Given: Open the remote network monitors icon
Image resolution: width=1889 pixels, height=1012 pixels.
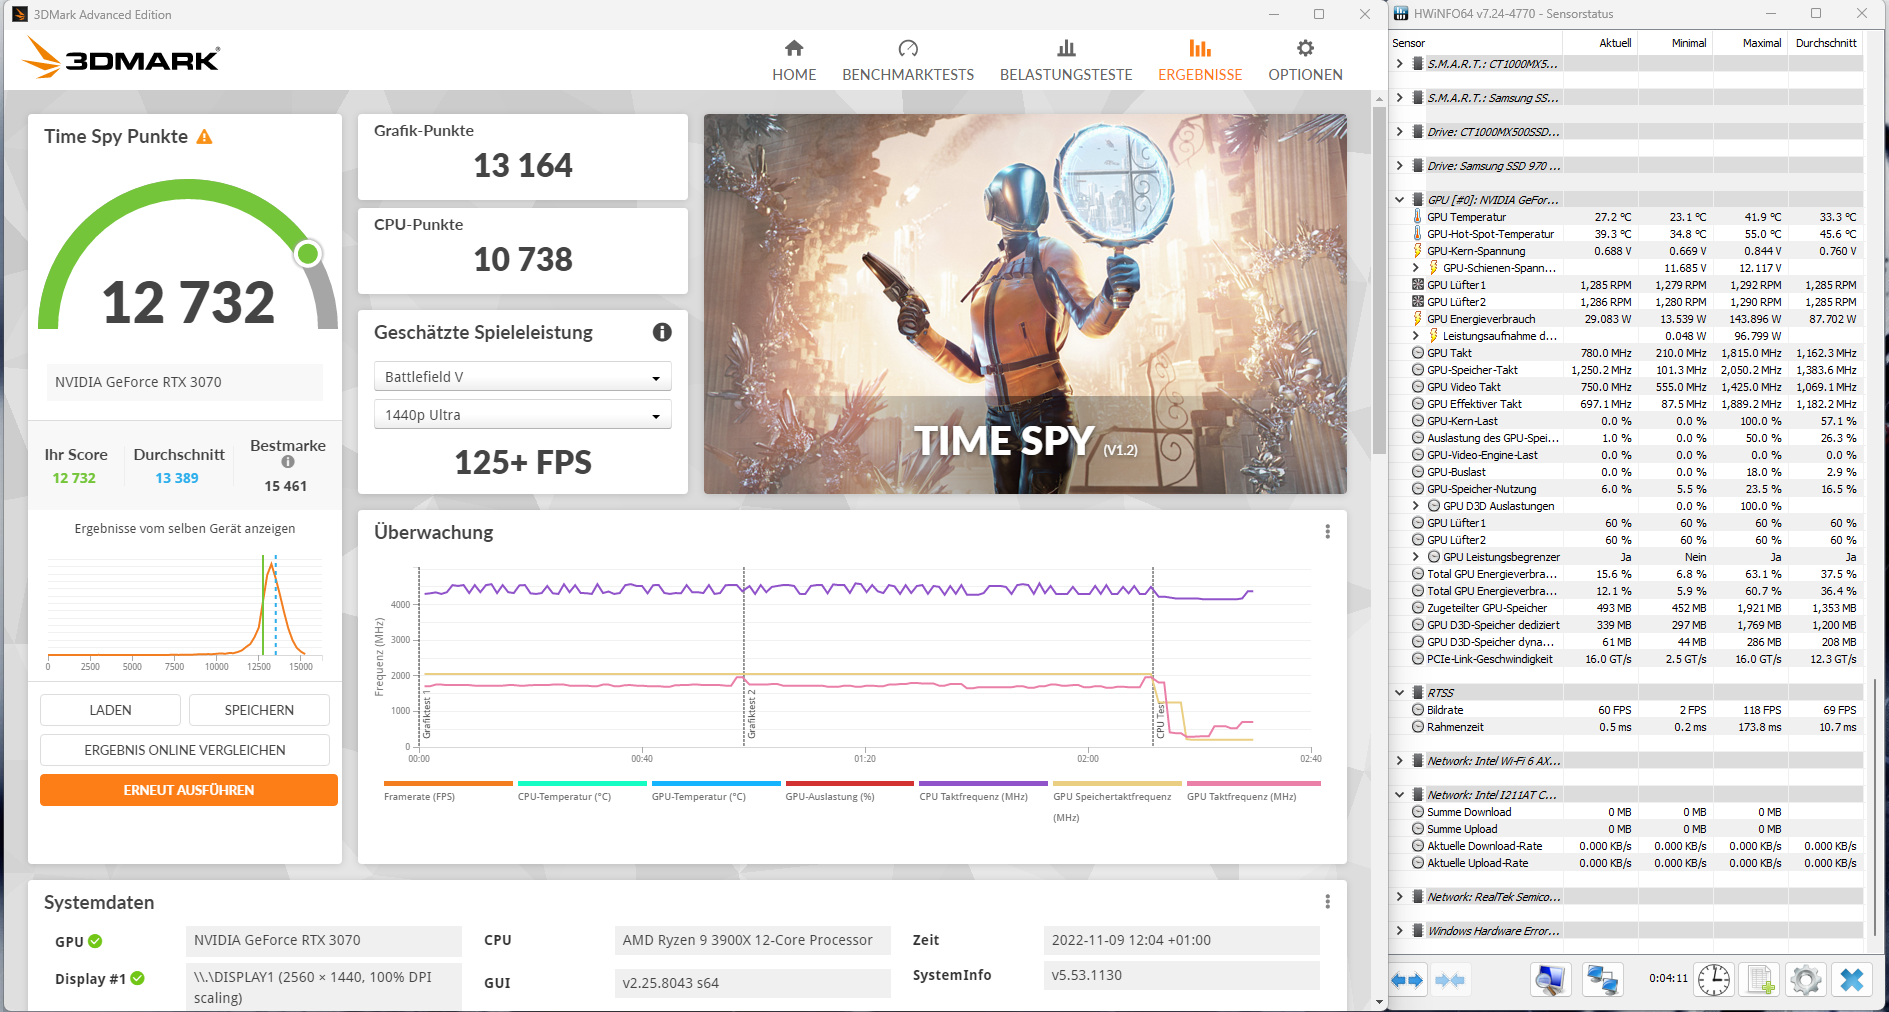Looking at the screenshot, I should 1603,980.
